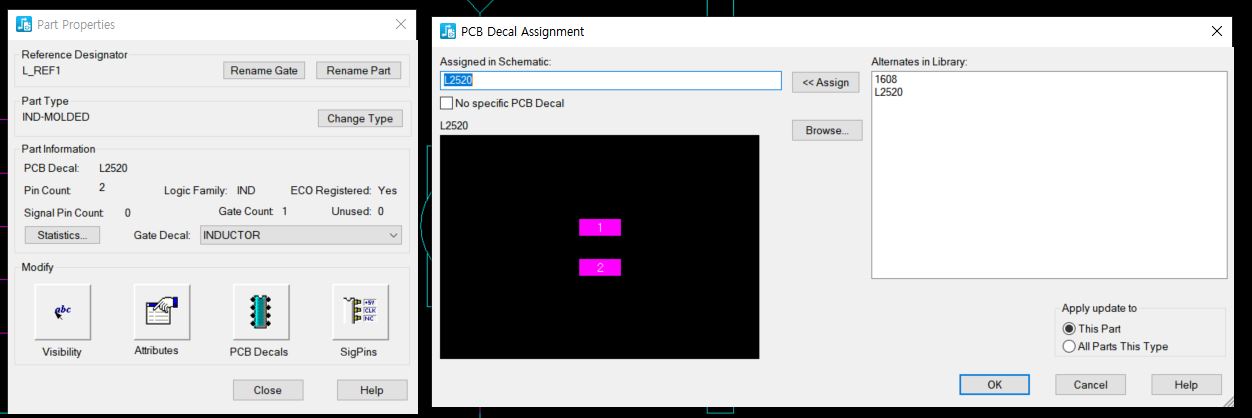Open the Visibility settings icon
This screenshot has height=418, width=1252.
pyautogui.click(x=62, y=312)
